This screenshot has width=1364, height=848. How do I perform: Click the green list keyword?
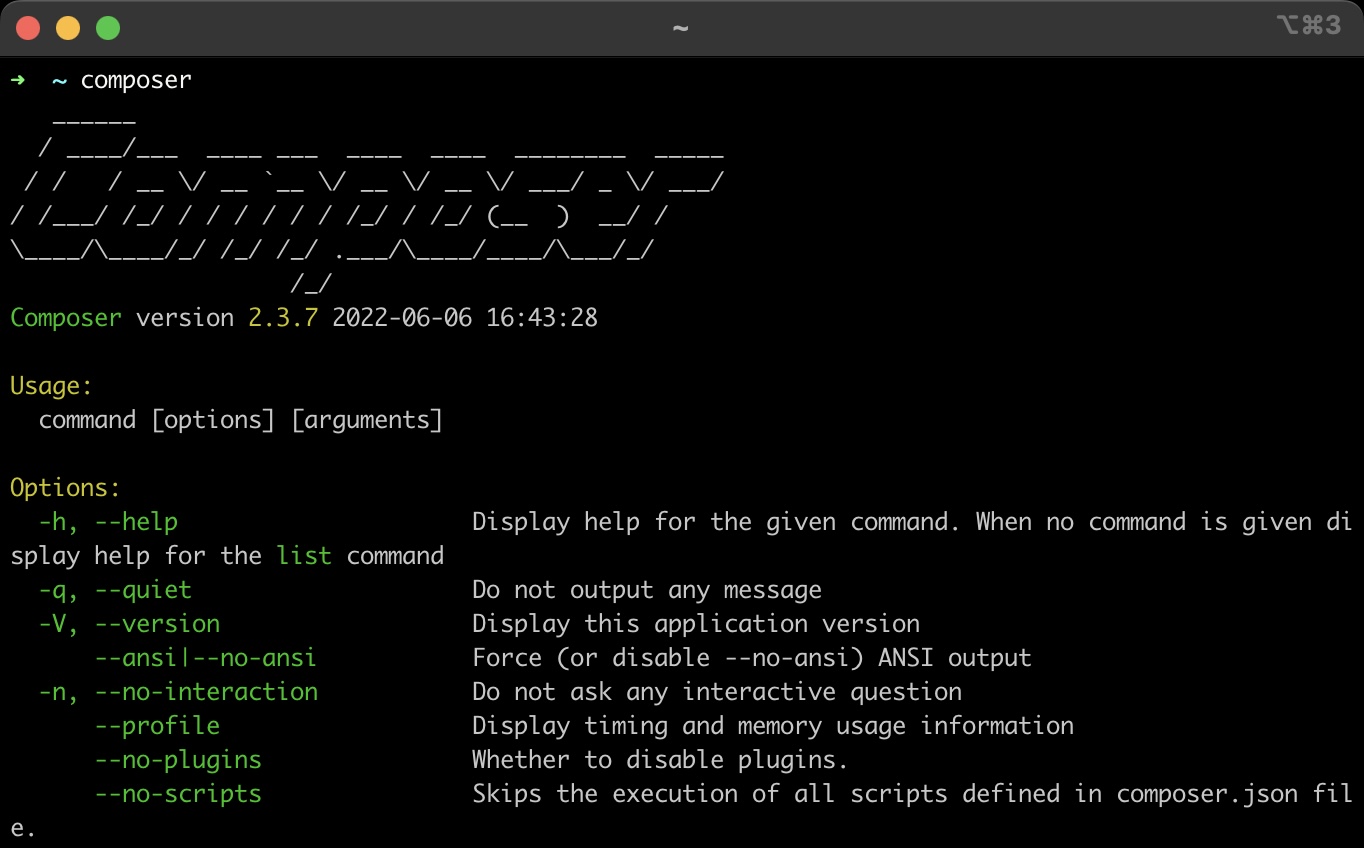tap(304, 555)
